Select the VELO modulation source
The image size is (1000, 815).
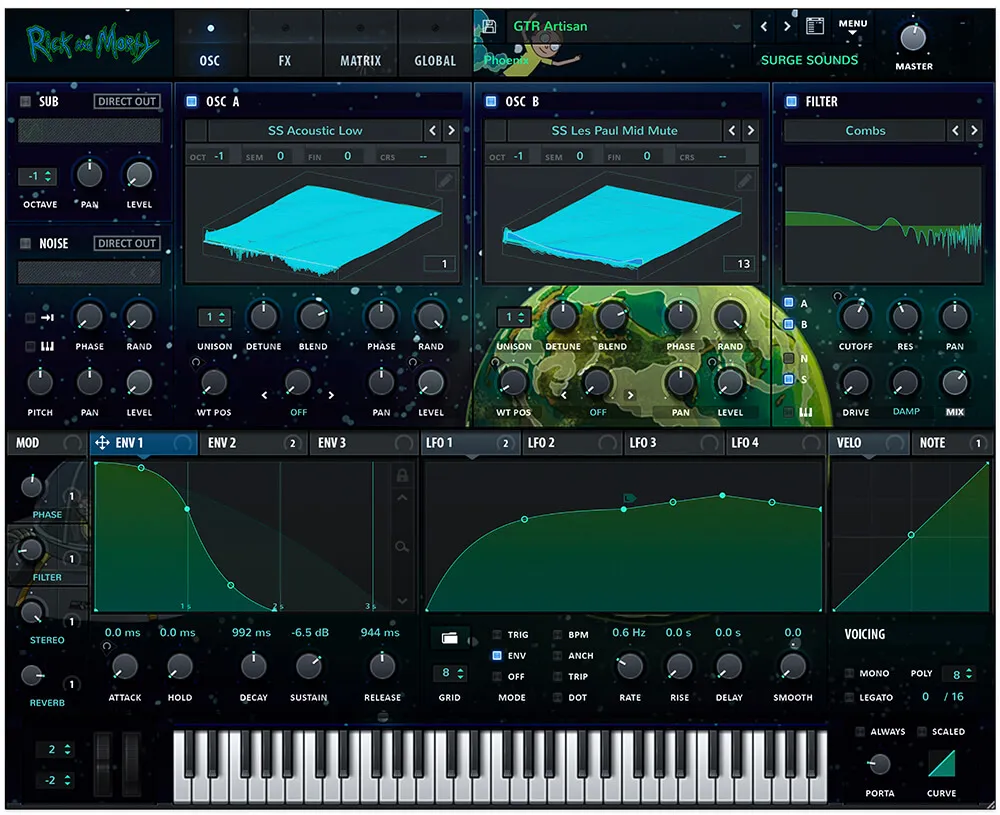point(869,443)
